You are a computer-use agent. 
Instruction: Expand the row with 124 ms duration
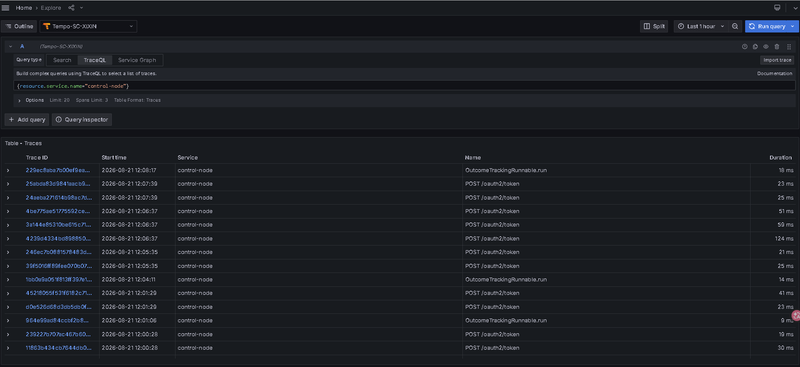point(8,238)
